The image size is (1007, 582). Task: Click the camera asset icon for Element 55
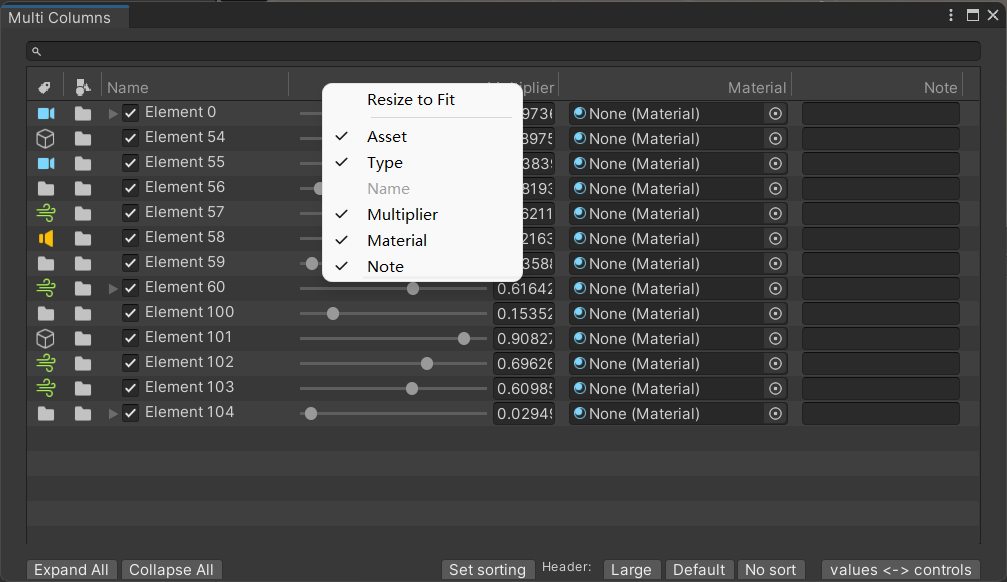coord(46,164)
